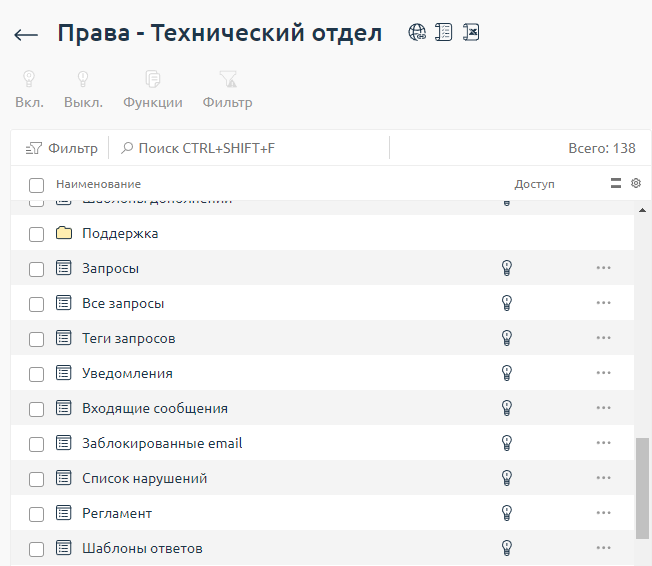
Task: Click the globe icon beside the page title
Action: point(417,32)
